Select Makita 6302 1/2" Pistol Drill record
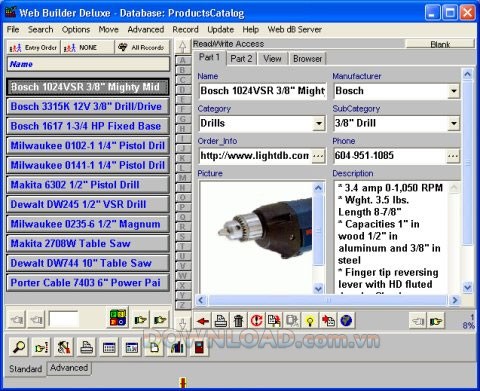 pos(88,185)
